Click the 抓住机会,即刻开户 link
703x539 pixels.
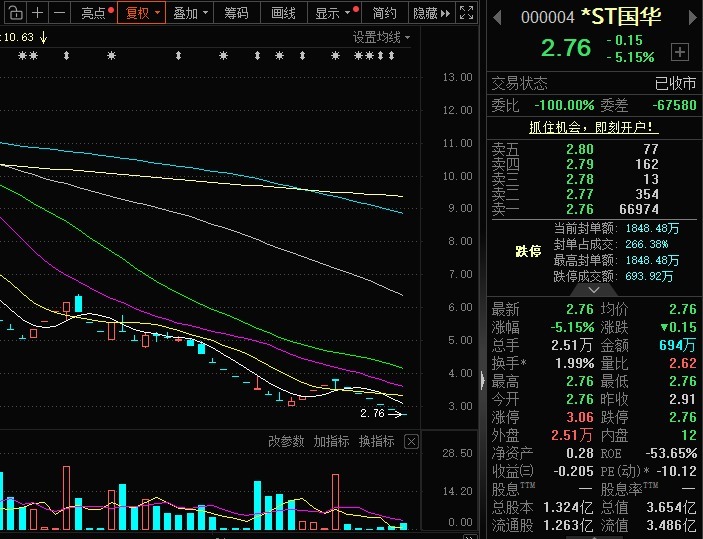pos(594,127)
